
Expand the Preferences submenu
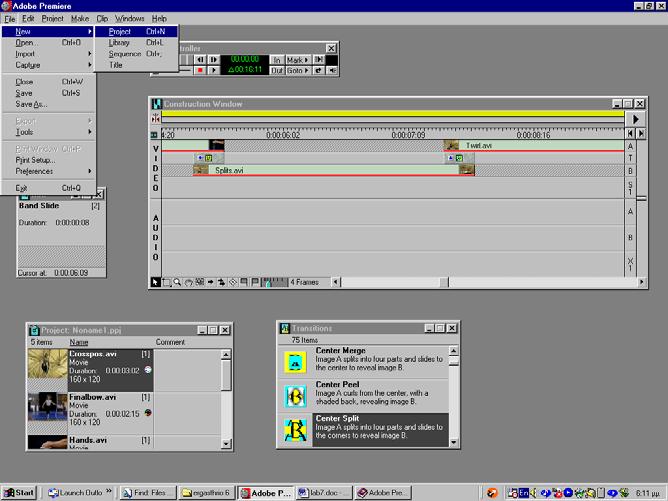click(49, 171)
